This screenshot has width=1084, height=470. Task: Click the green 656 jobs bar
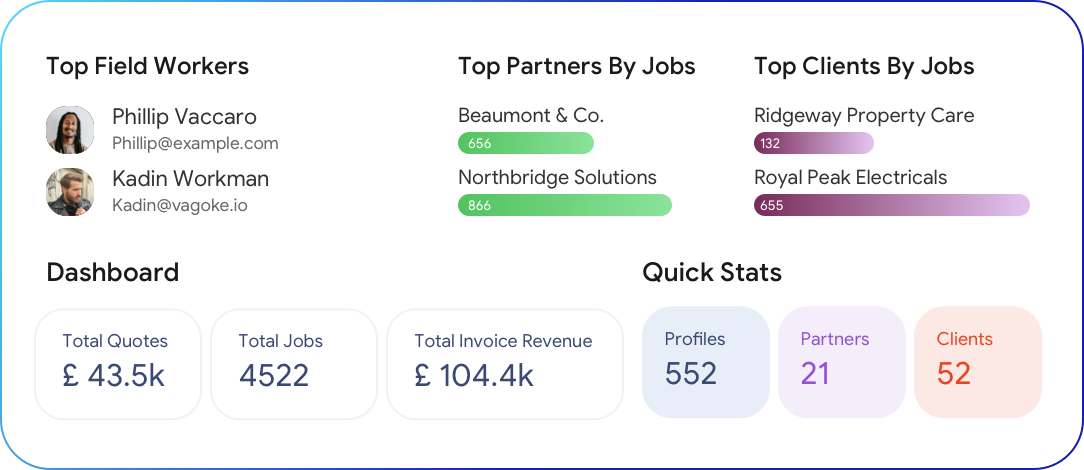(526, 143)
